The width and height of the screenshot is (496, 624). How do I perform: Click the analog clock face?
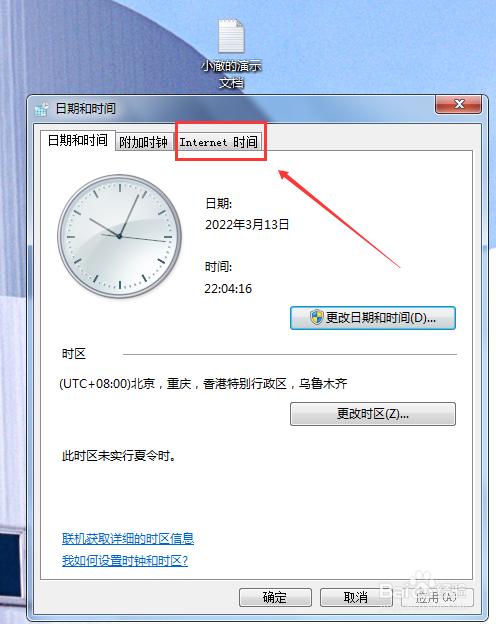point(119,236)
